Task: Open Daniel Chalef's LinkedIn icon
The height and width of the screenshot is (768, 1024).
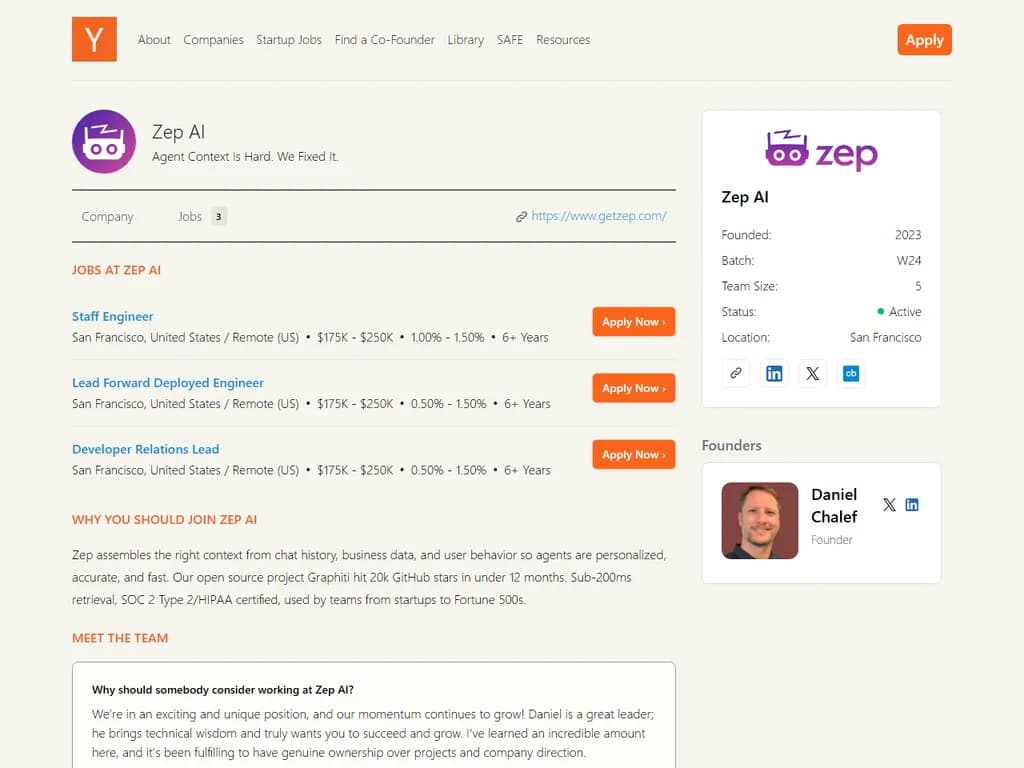Action: [913, 505]
